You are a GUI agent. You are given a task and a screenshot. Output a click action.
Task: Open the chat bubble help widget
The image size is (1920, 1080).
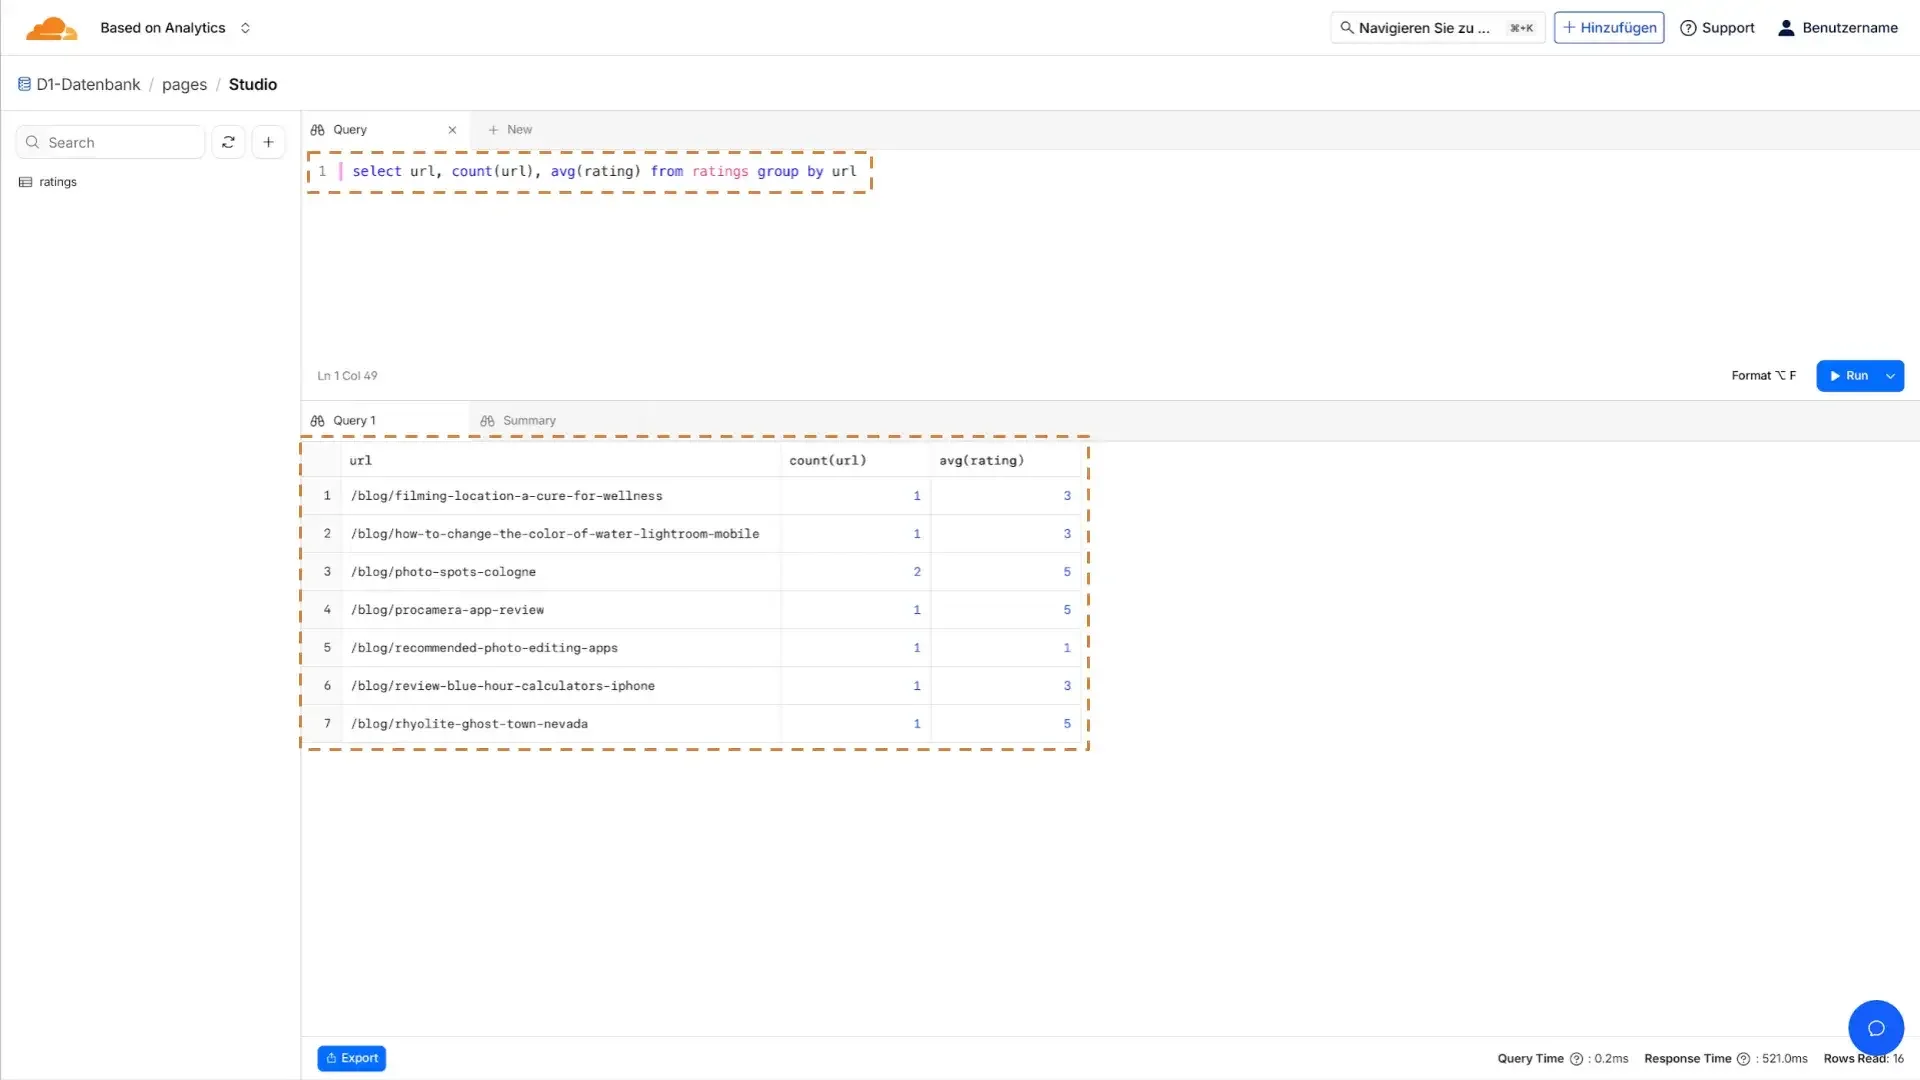coord(1875,1027)
